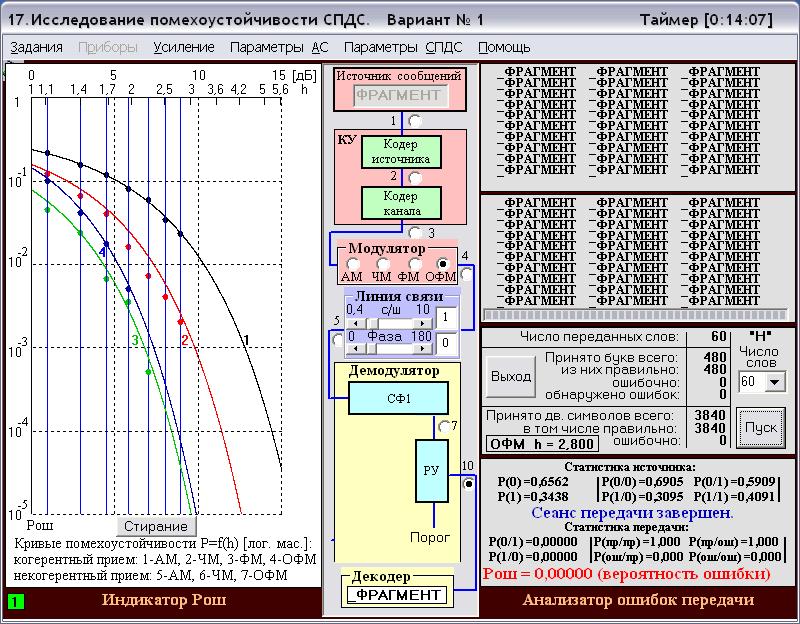Click the Принято дв. символов всего label

(580, 416)
